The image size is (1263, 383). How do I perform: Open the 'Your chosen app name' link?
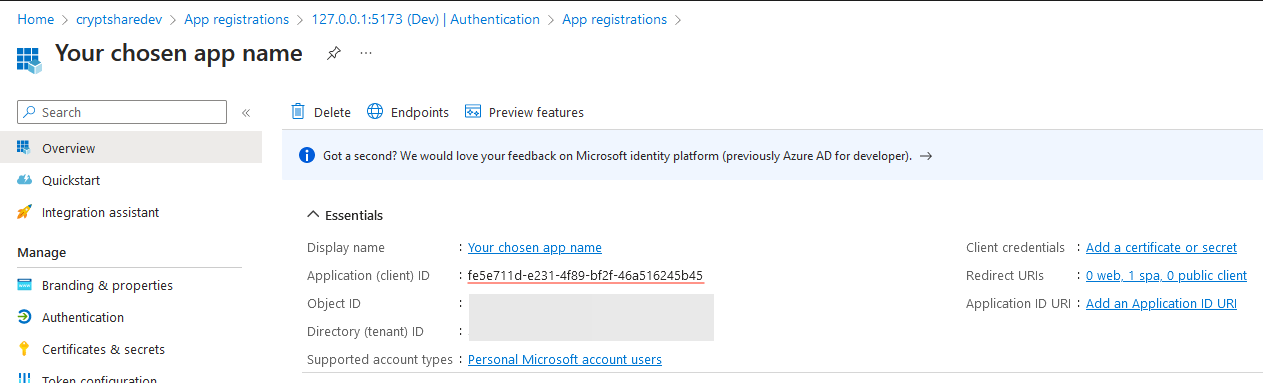535,247
